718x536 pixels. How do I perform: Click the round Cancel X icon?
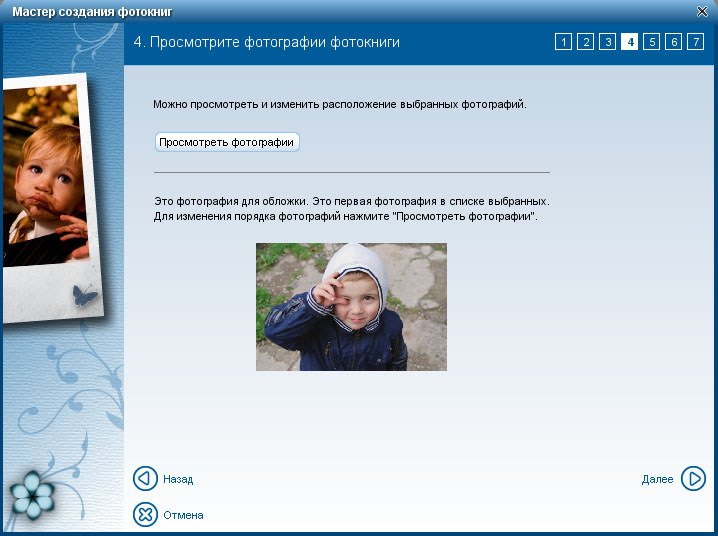[x=146, y=515]
